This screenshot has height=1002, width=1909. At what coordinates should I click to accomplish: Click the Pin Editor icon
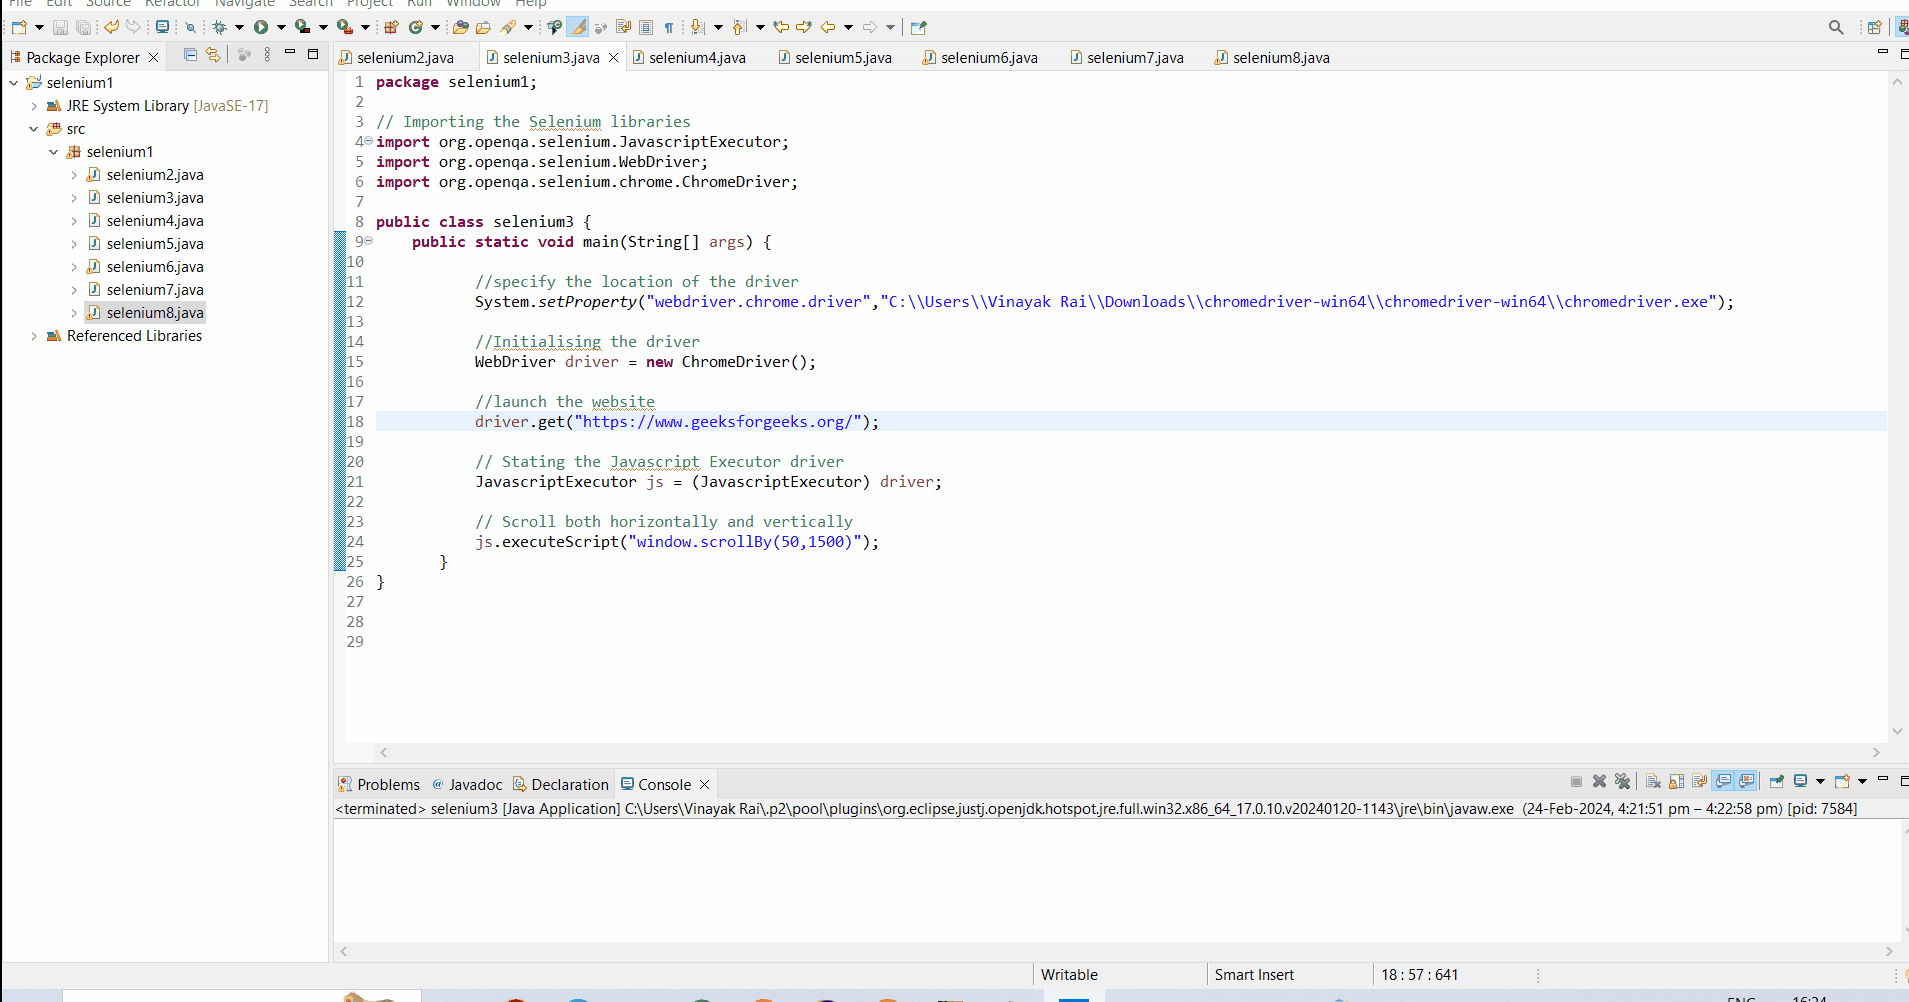(919, 27)
